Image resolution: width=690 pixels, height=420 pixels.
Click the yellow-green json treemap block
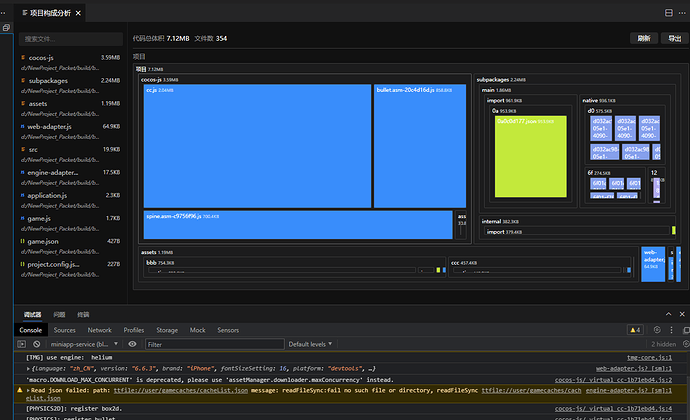pyautogui.click(x=531, y=155)
